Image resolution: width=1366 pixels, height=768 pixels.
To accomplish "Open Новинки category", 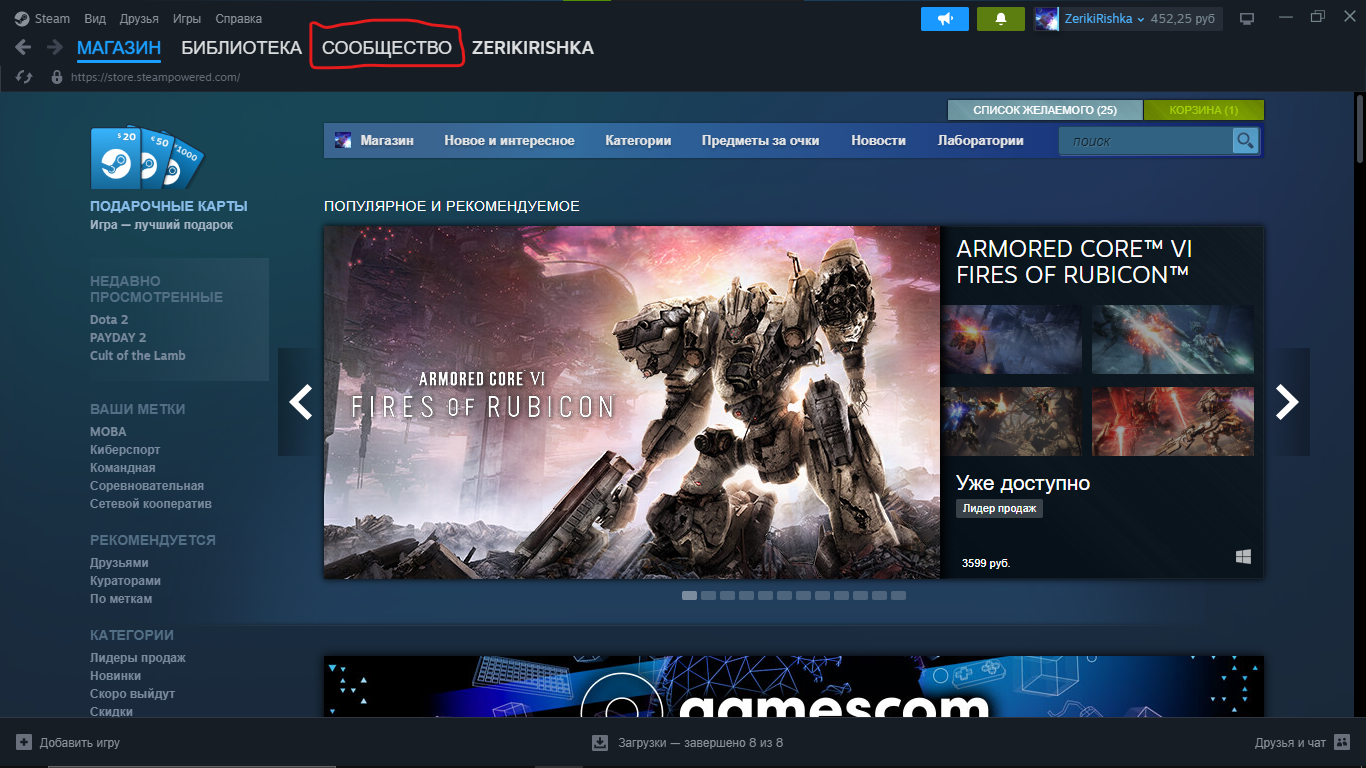I will [115, 676].
